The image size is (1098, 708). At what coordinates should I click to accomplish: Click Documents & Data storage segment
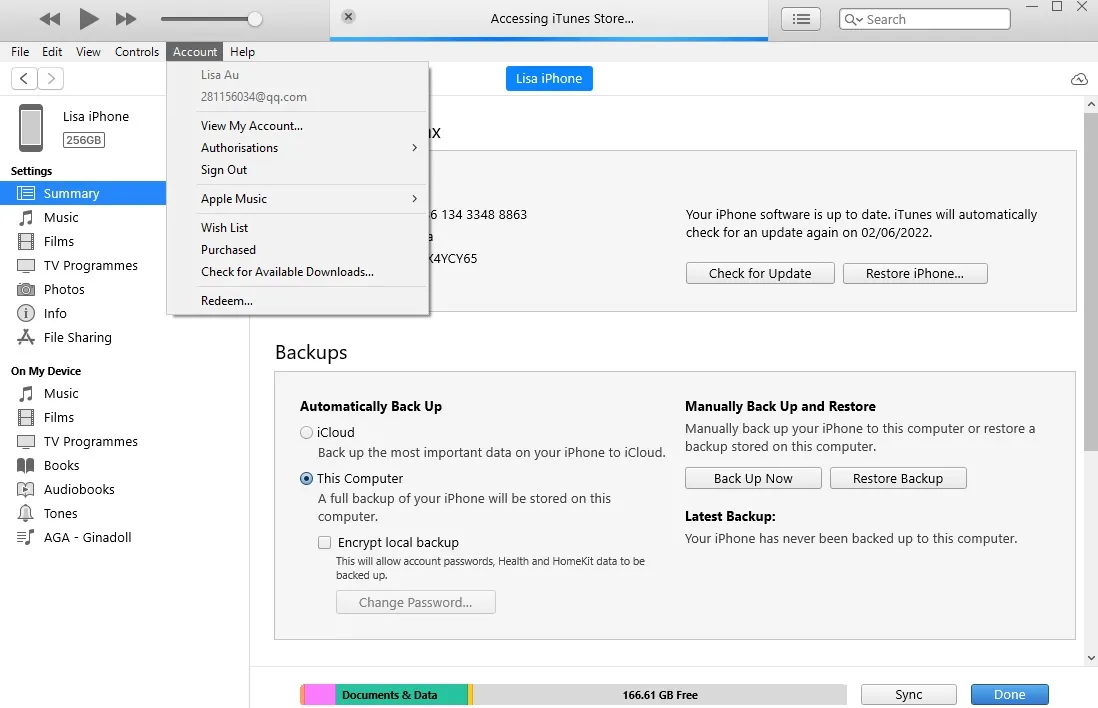coord(401,695)
